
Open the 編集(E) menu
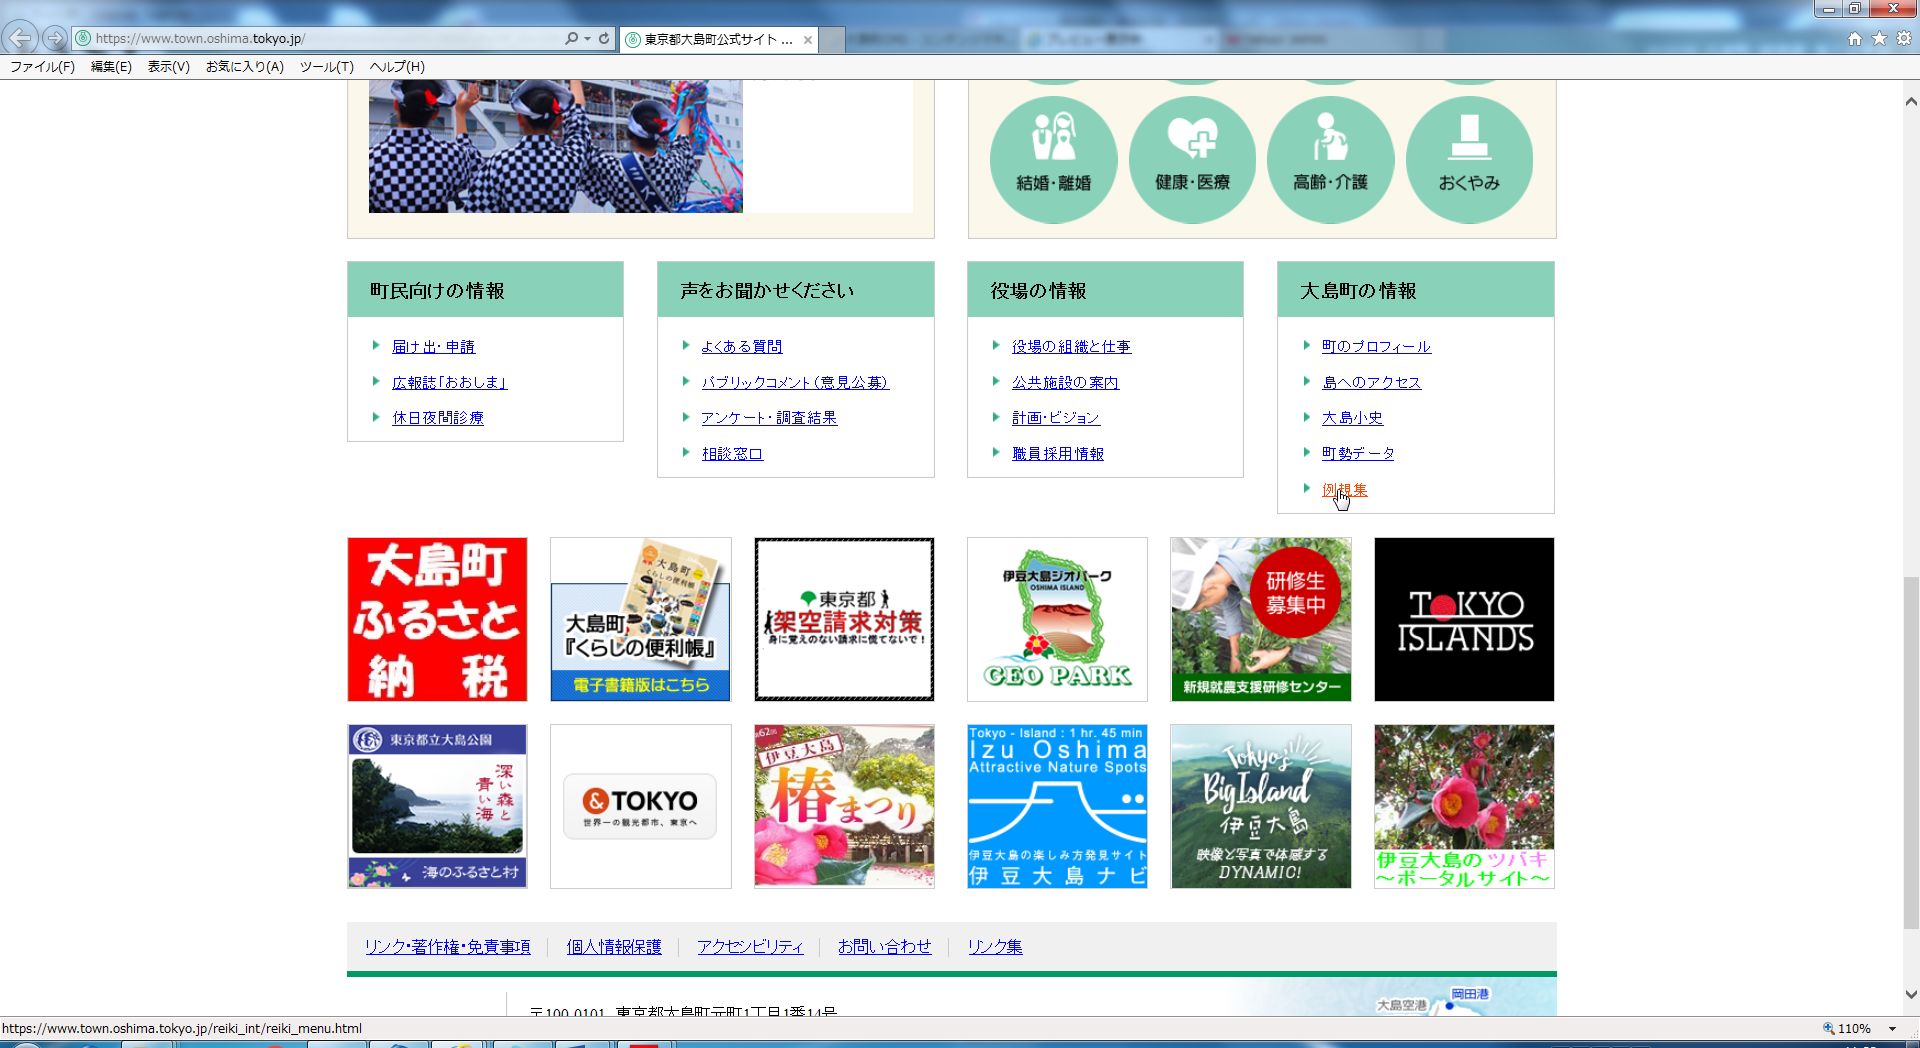pos(111,67)
